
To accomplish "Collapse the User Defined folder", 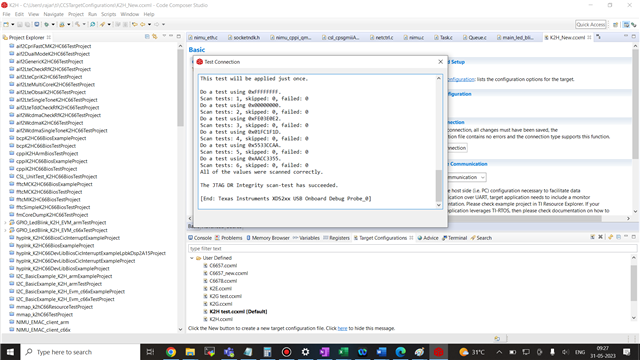I will pos(192,258).
